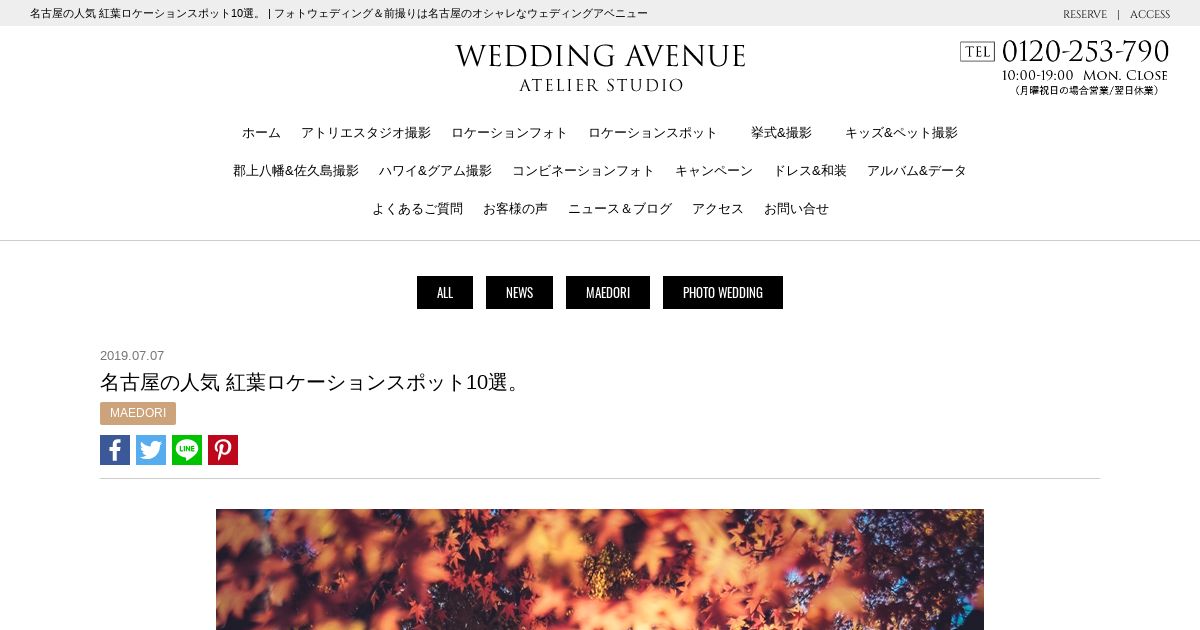The height and width of the screenshot is (630, 1200).
Task: Open お問い合せ menu item
Action: click(x=796, y=209)
